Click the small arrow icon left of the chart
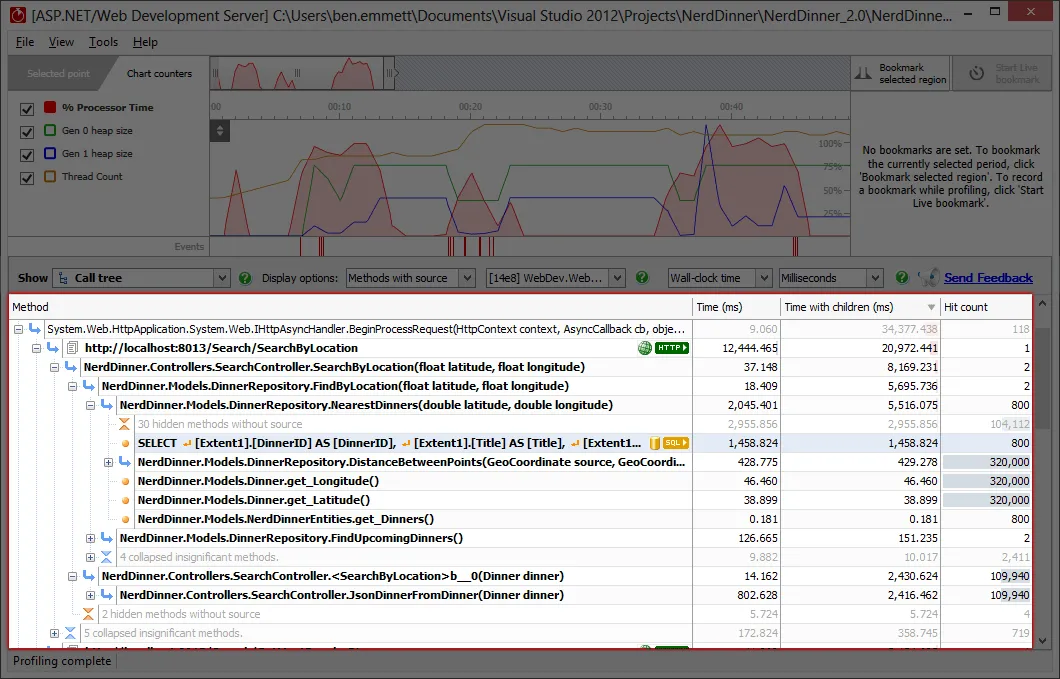This screenshot has width=1060, height=679. (220, 131)
